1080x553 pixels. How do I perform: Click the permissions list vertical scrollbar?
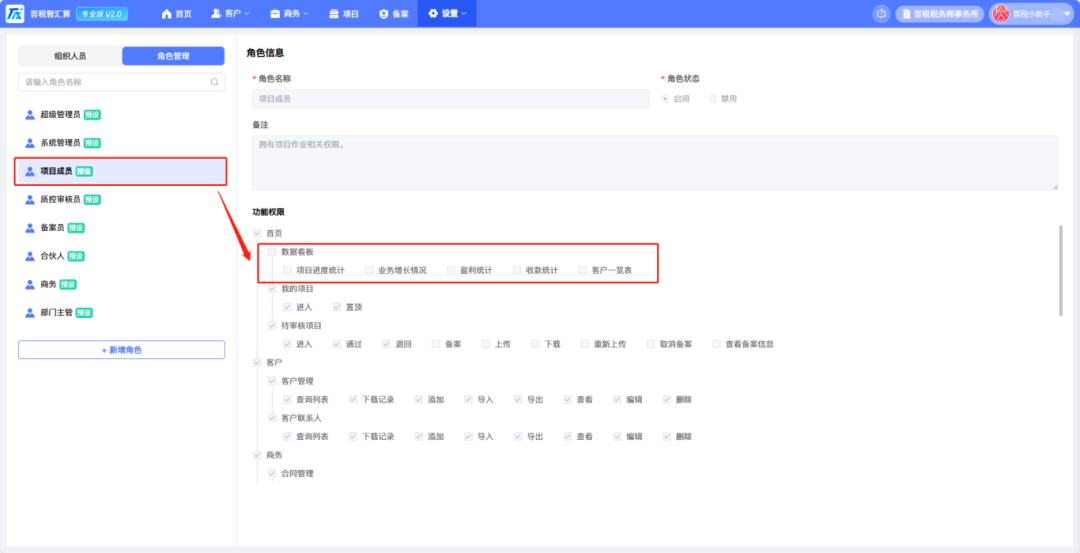coord(1061,270)
